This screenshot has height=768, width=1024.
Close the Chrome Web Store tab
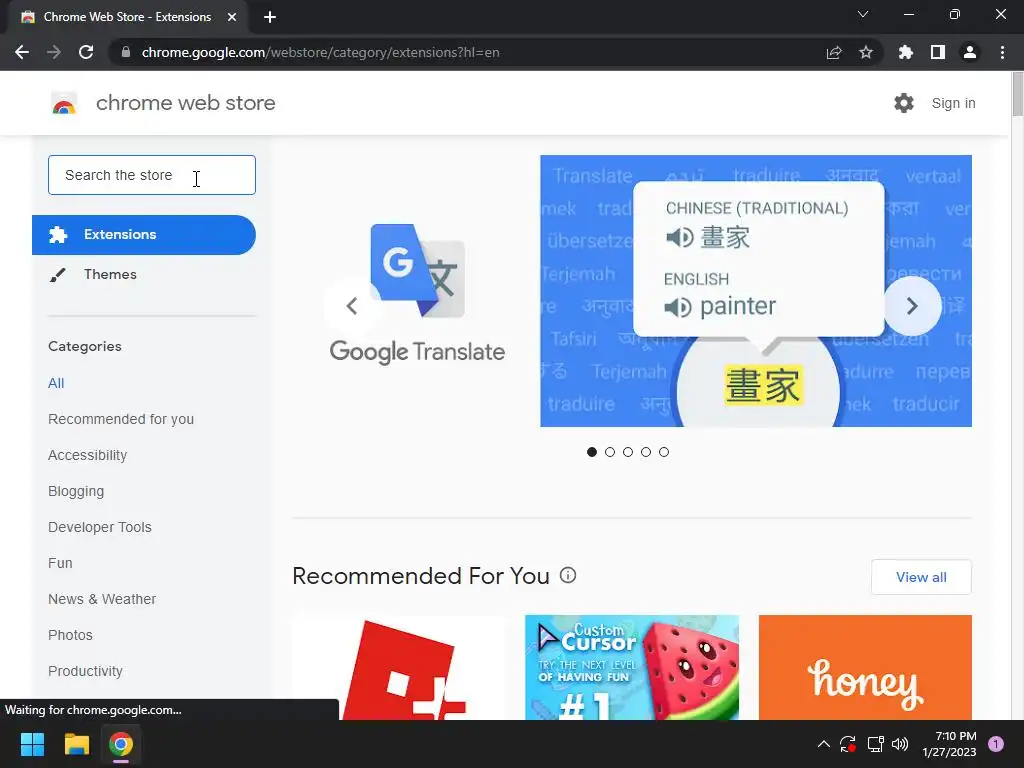pos(231,17)
